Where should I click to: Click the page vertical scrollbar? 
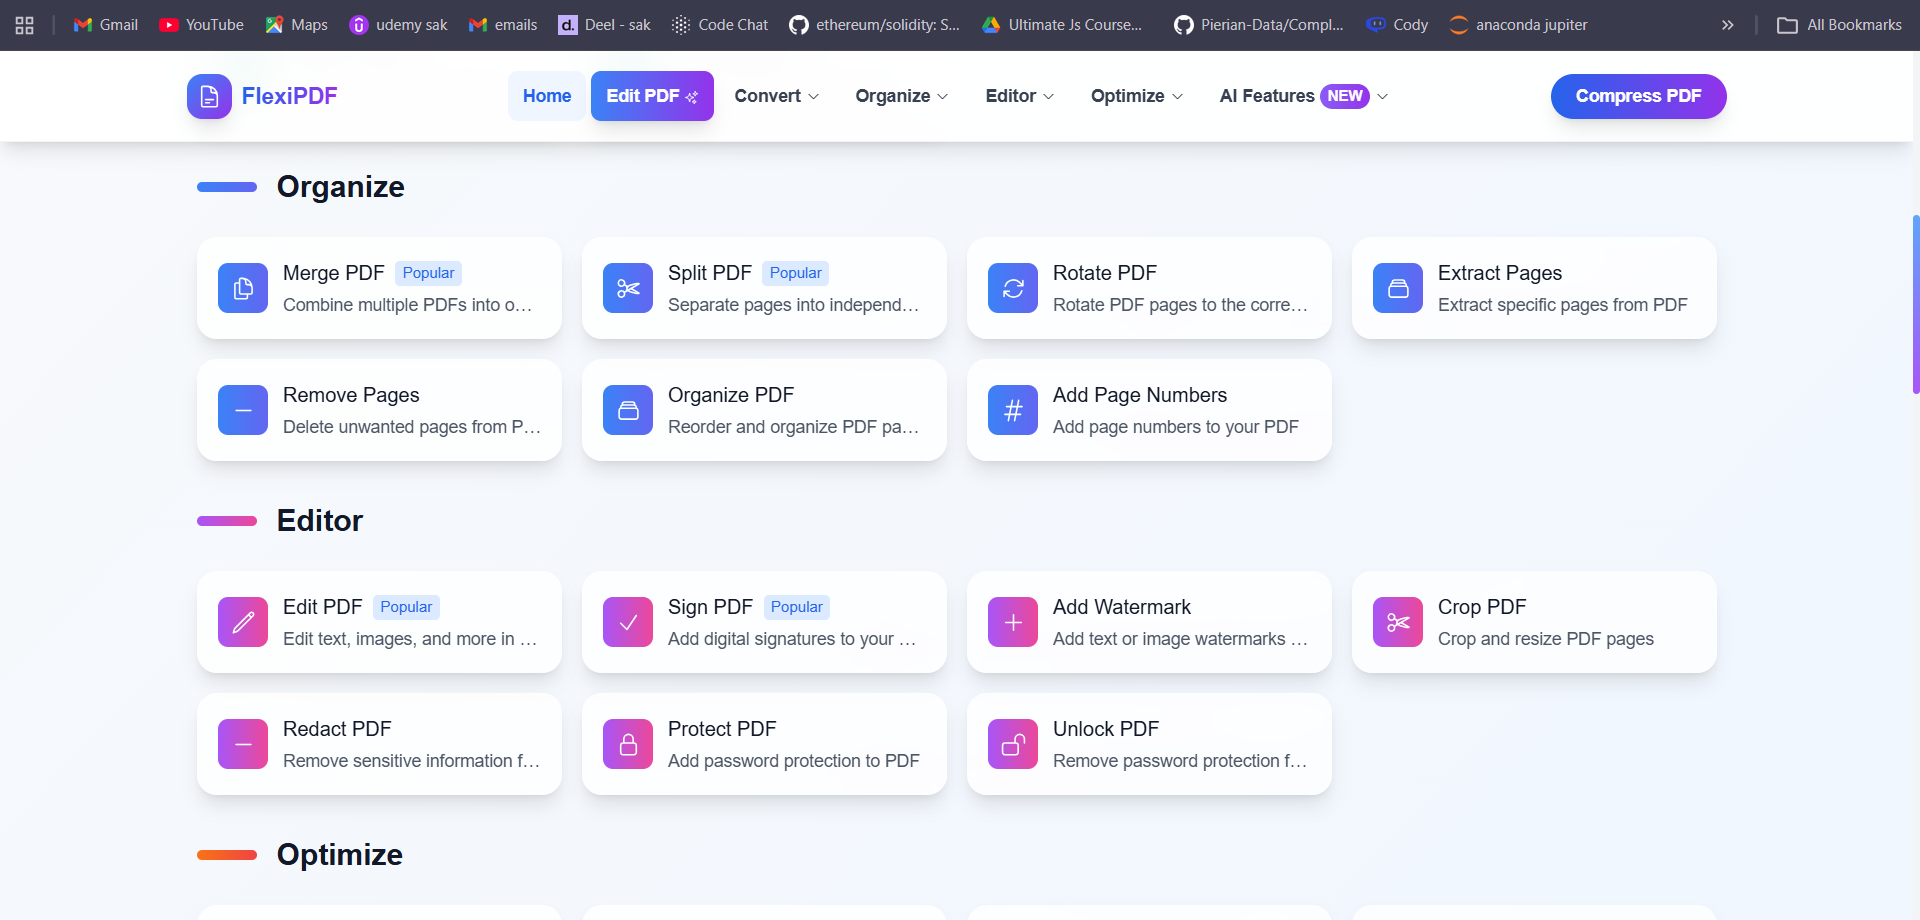tap(1915, 304)
